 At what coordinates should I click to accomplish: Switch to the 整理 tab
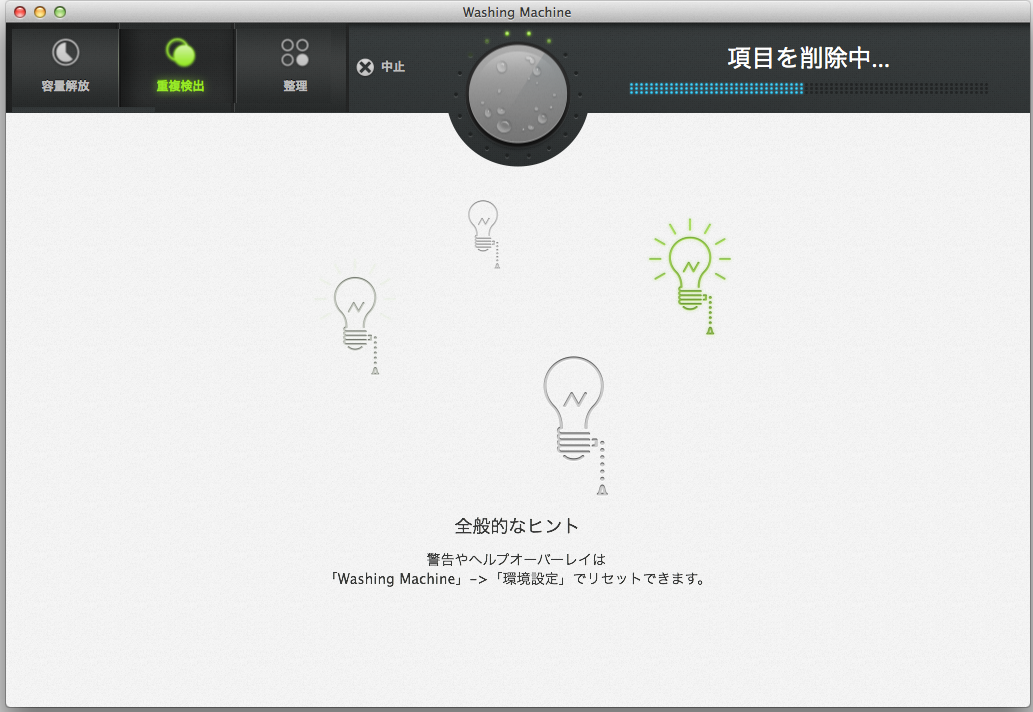tap(294, 67)
